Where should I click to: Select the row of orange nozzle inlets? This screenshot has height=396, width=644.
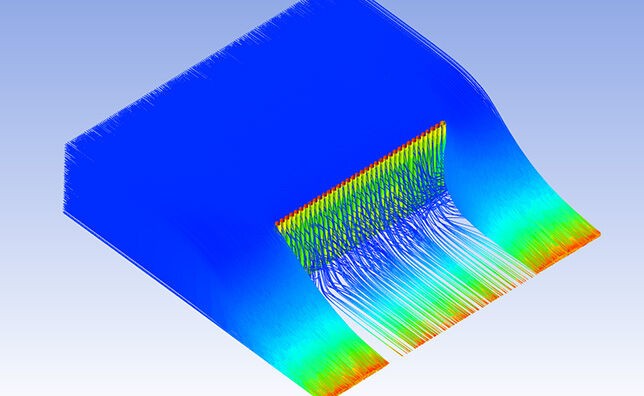click(x=360, y=173)
